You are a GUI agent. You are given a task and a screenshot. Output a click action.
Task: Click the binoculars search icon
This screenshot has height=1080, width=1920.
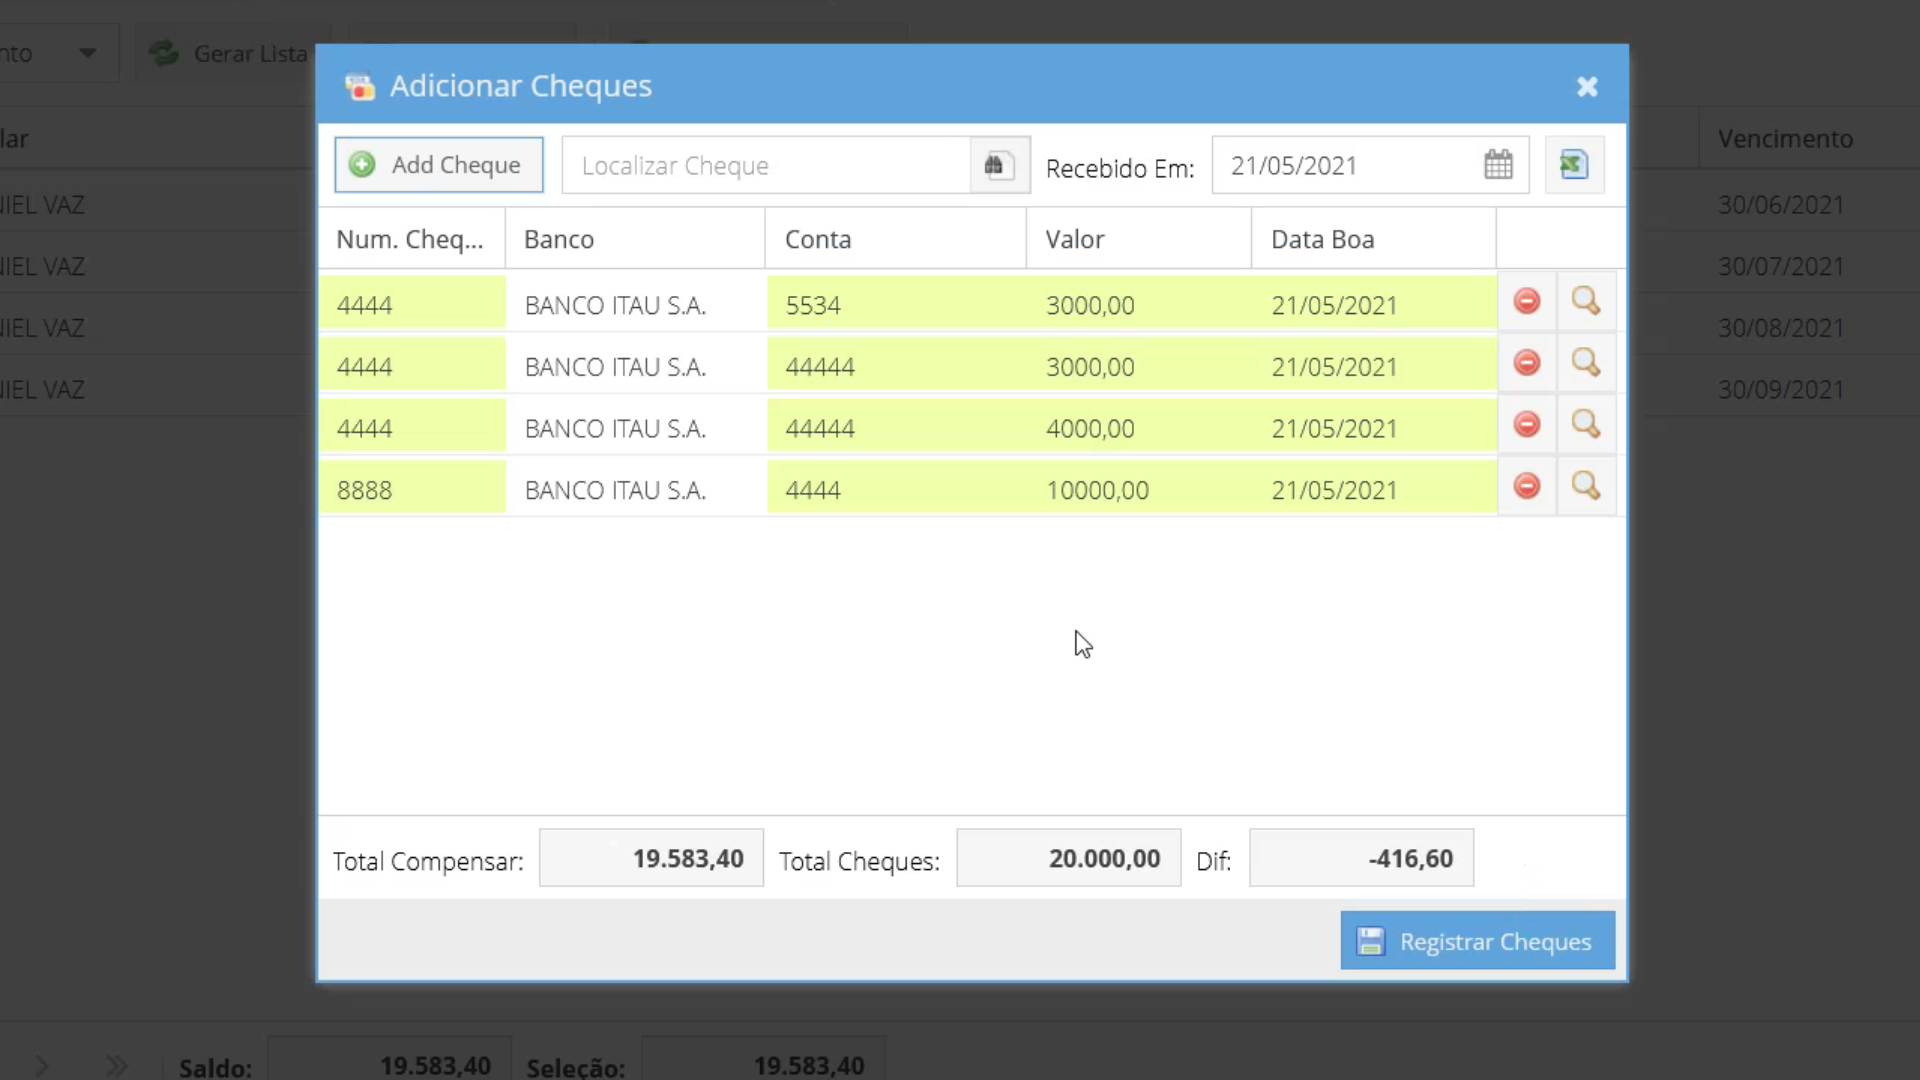coord(999,166)
